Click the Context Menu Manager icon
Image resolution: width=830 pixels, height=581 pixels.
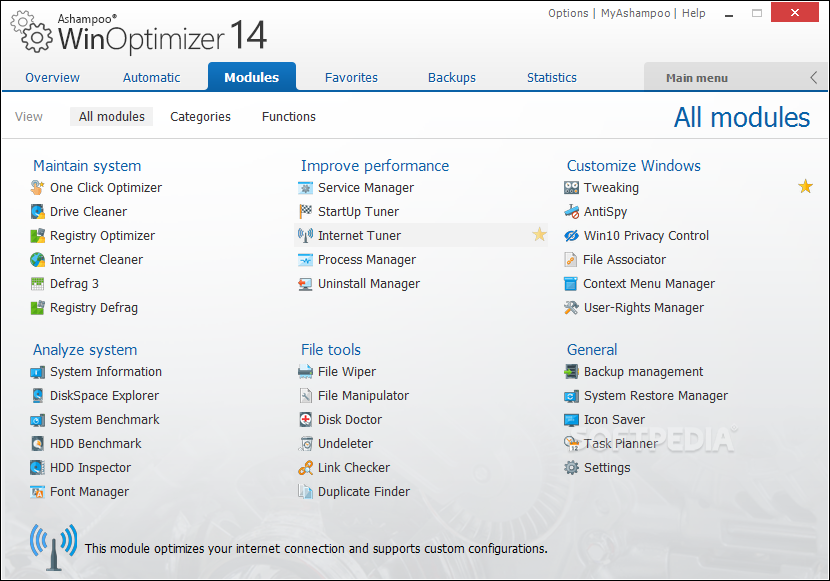(x=571, y=284)
